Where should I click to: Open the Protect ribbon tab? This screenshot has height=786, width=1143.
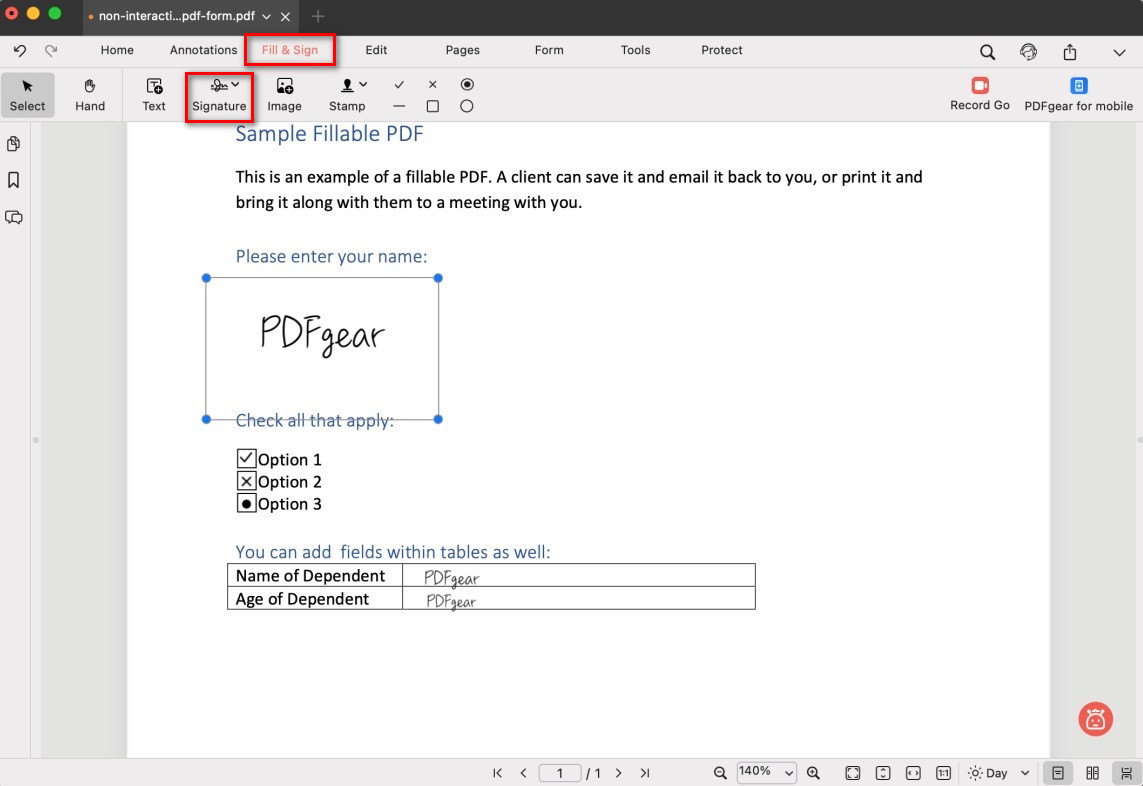click(x=721, y=50)
